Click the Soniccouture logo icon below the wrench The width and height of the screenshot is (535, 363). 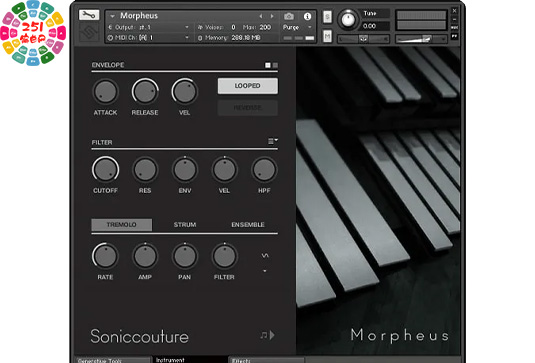[89, 32]
